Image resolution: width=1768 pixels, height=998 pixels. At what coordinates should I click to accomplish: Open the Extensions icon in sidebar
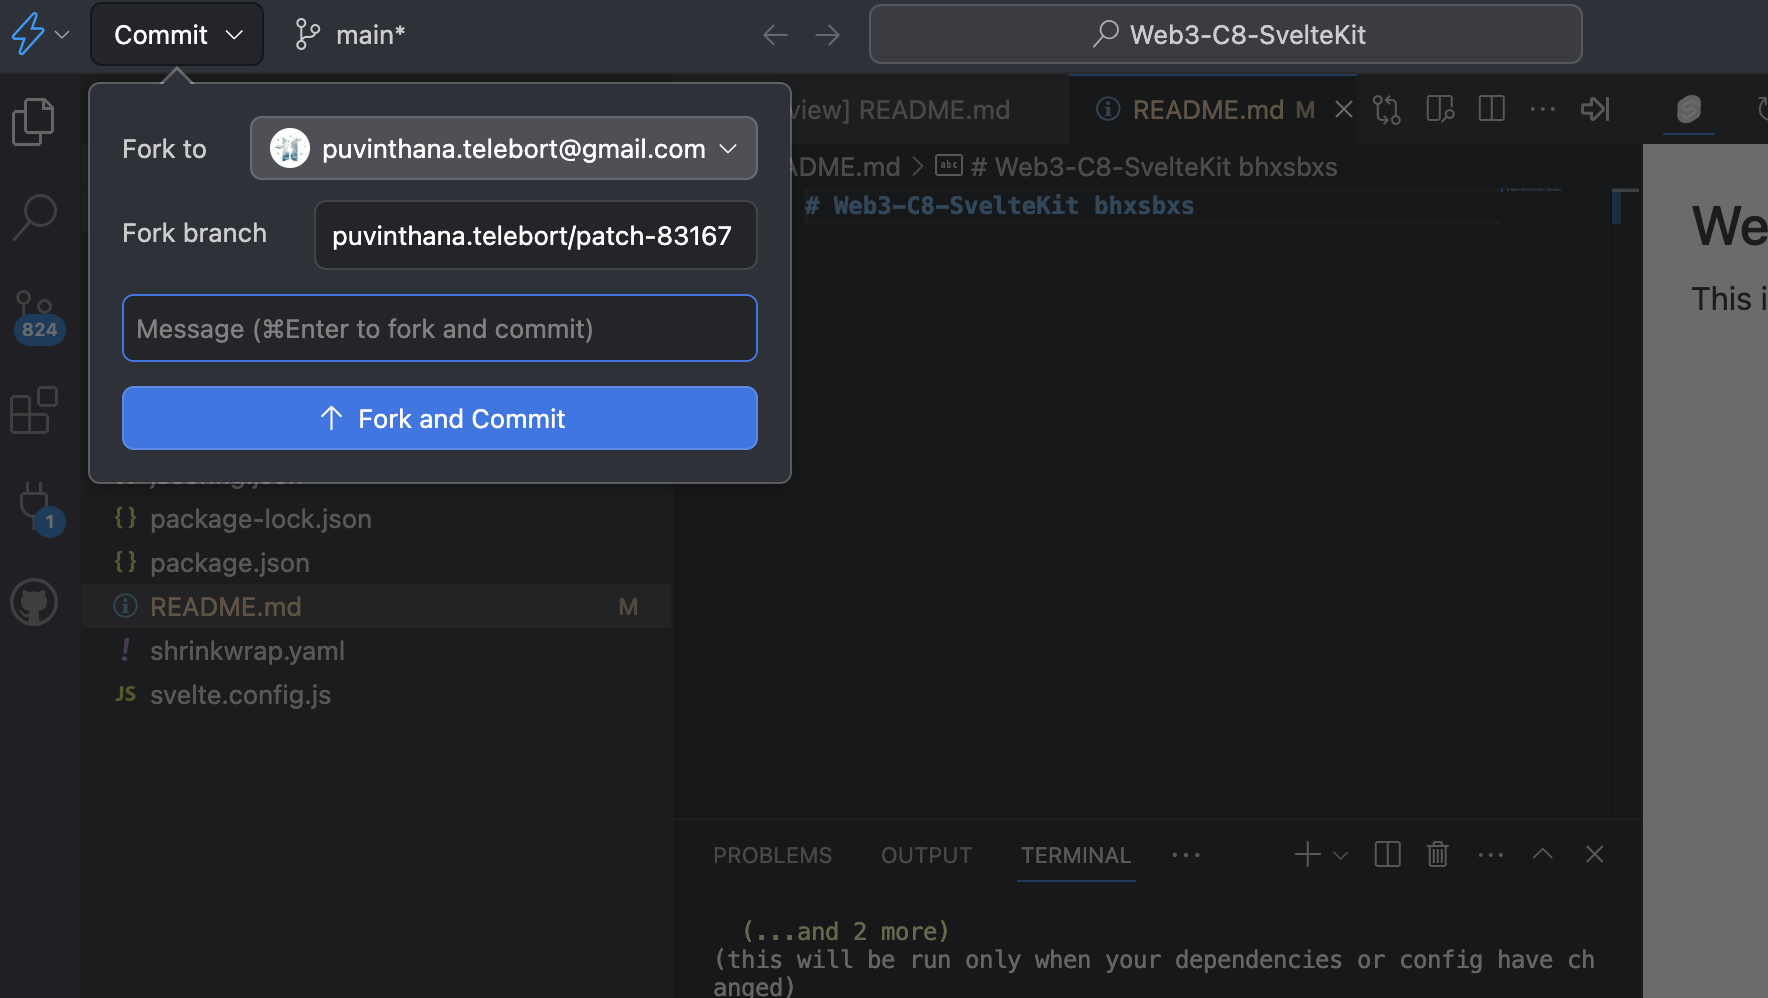point(34,410)
